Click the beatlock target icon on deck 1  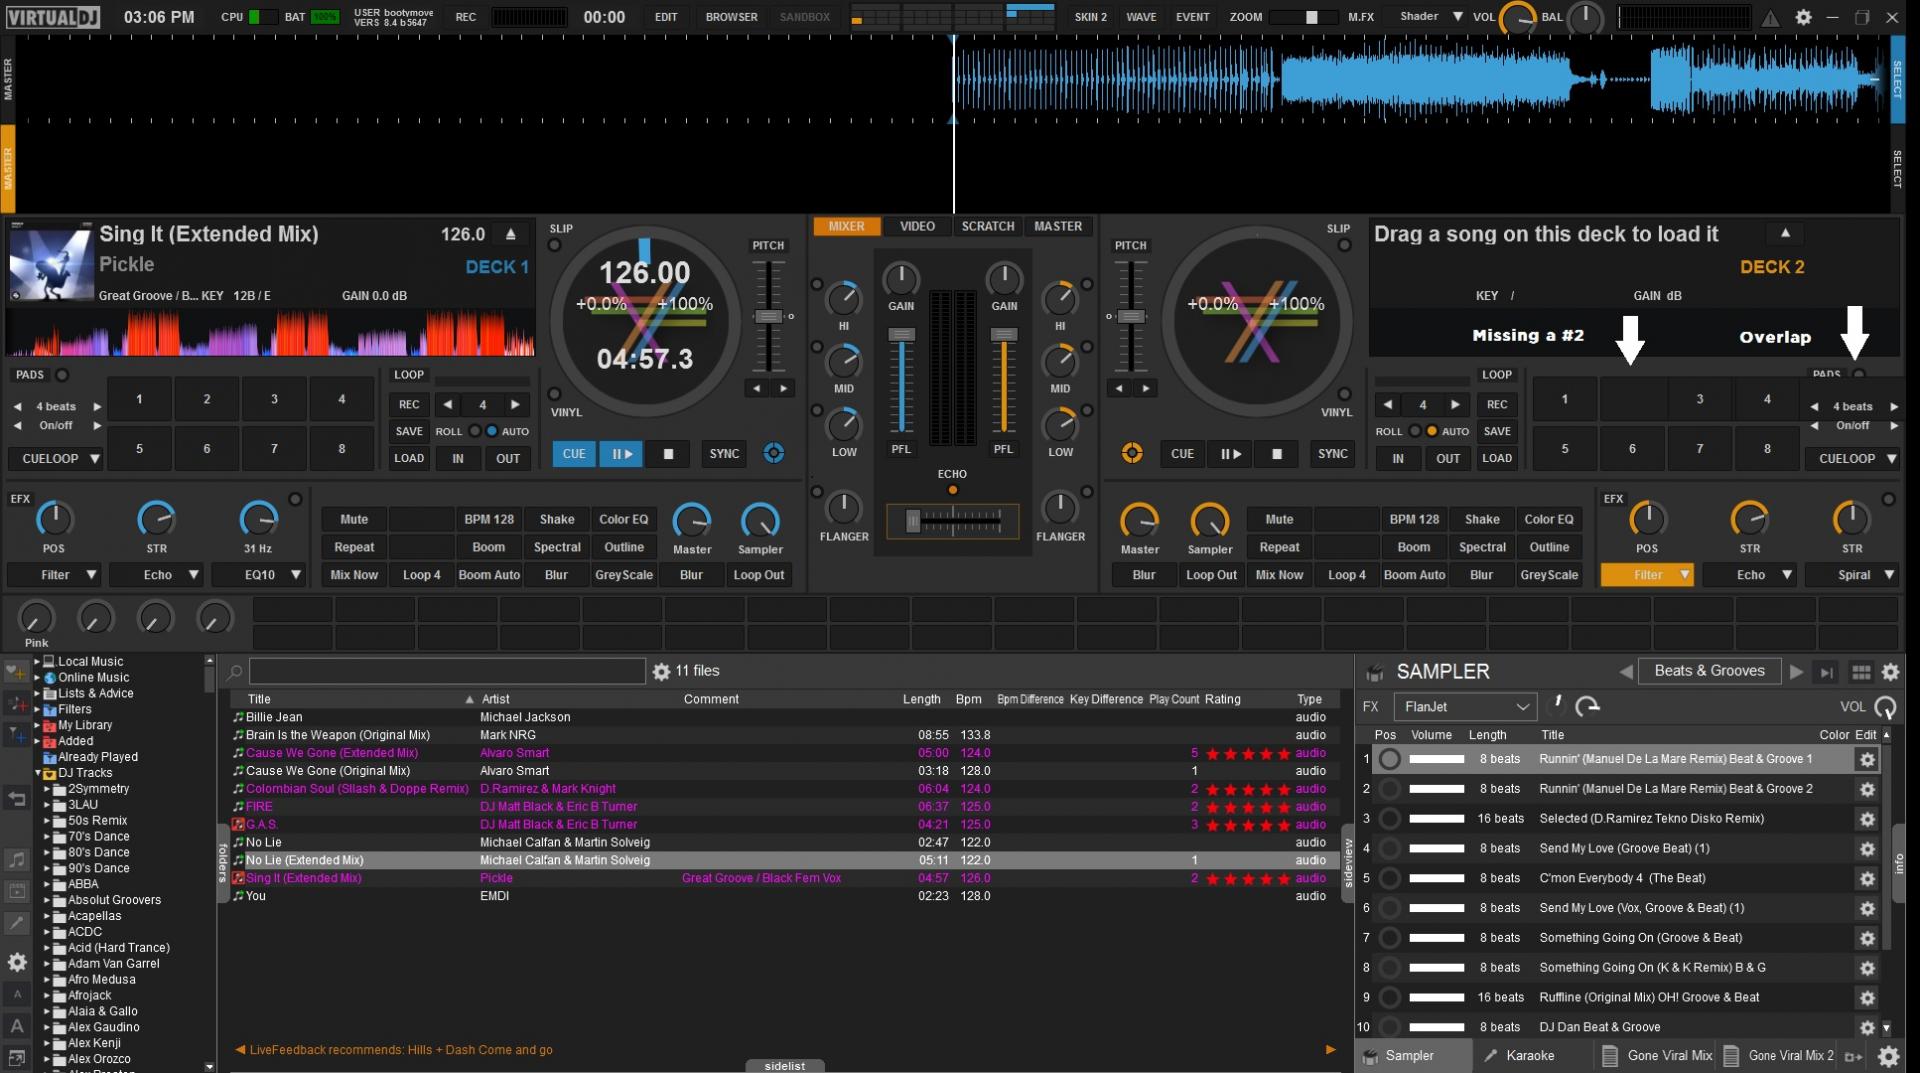[x=774, y=453]
